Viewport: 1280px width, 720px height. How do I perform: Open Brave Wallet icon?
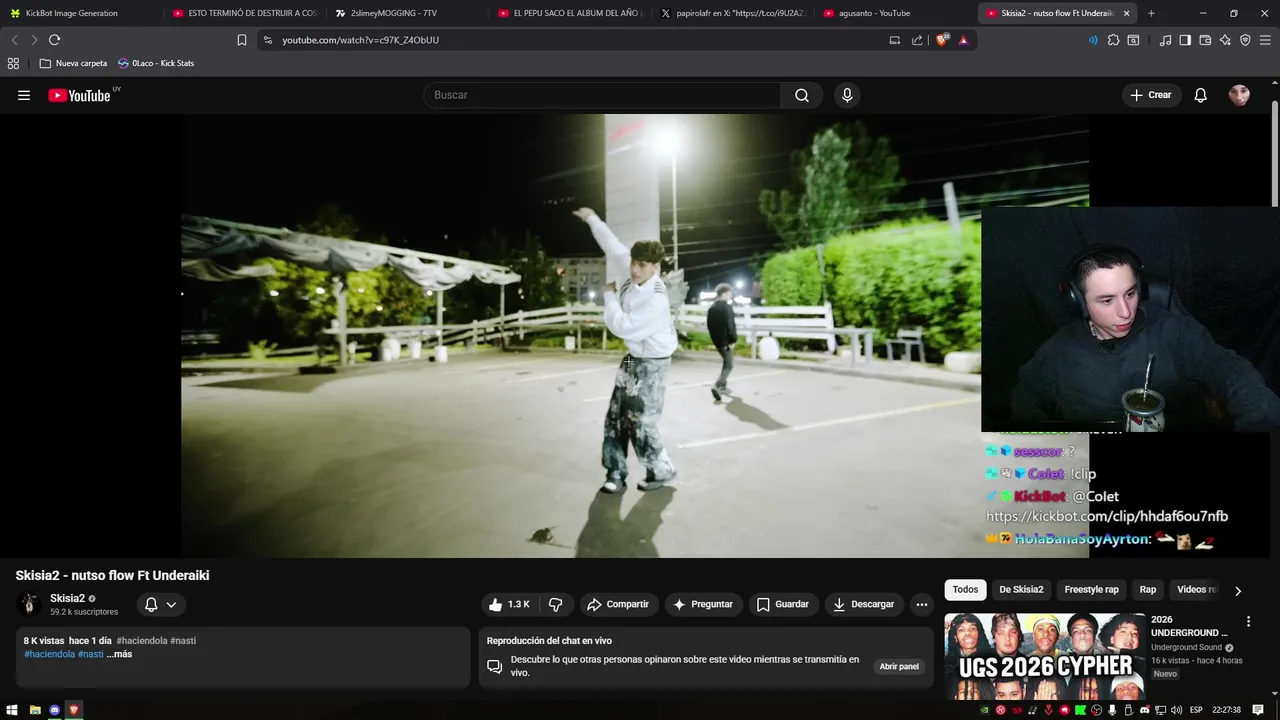click(1205, 40)
